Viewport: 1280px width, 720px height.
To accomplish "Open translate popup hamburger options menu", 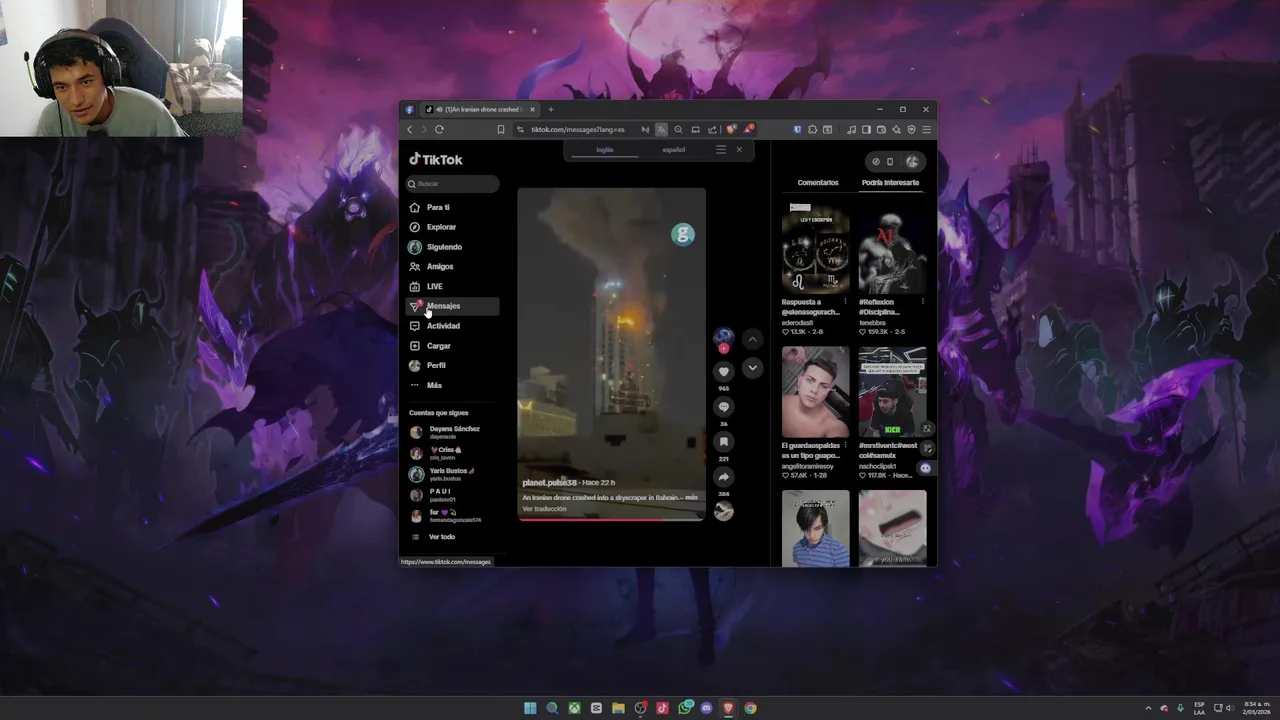I will (721, 150).
